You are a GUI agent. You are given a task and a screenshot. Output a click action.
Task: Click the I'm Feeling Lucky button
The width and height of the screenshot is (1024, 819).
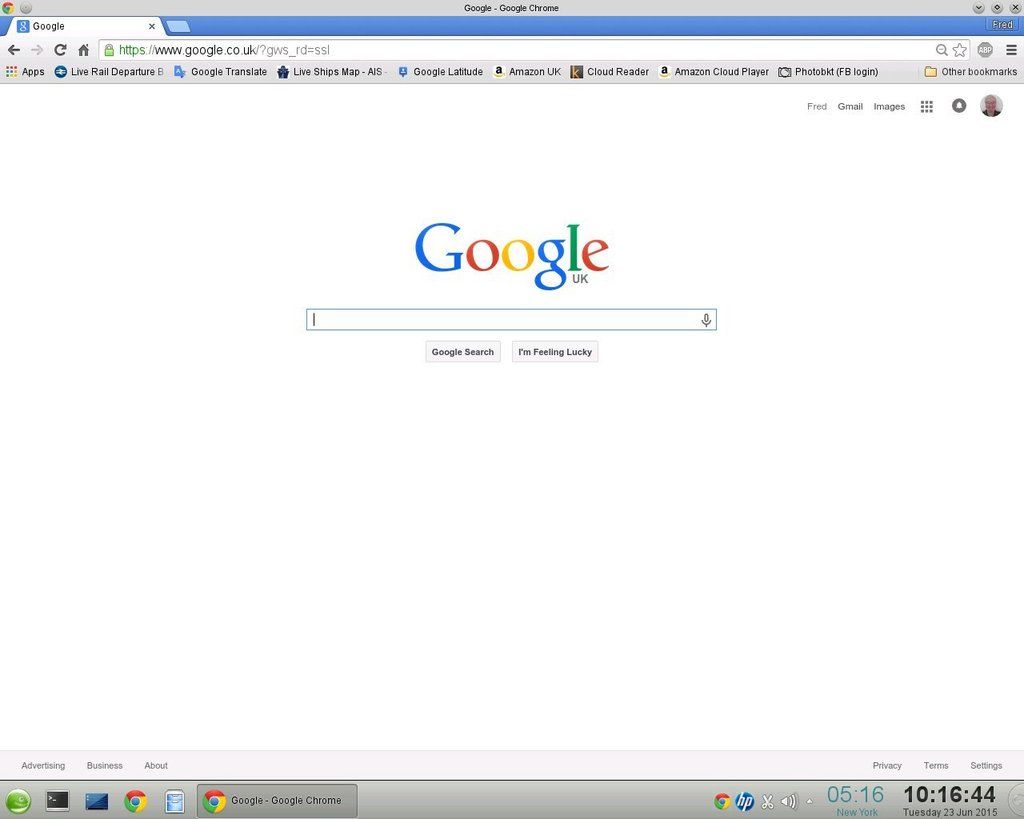pyautogui.click(x=554, y=351)
